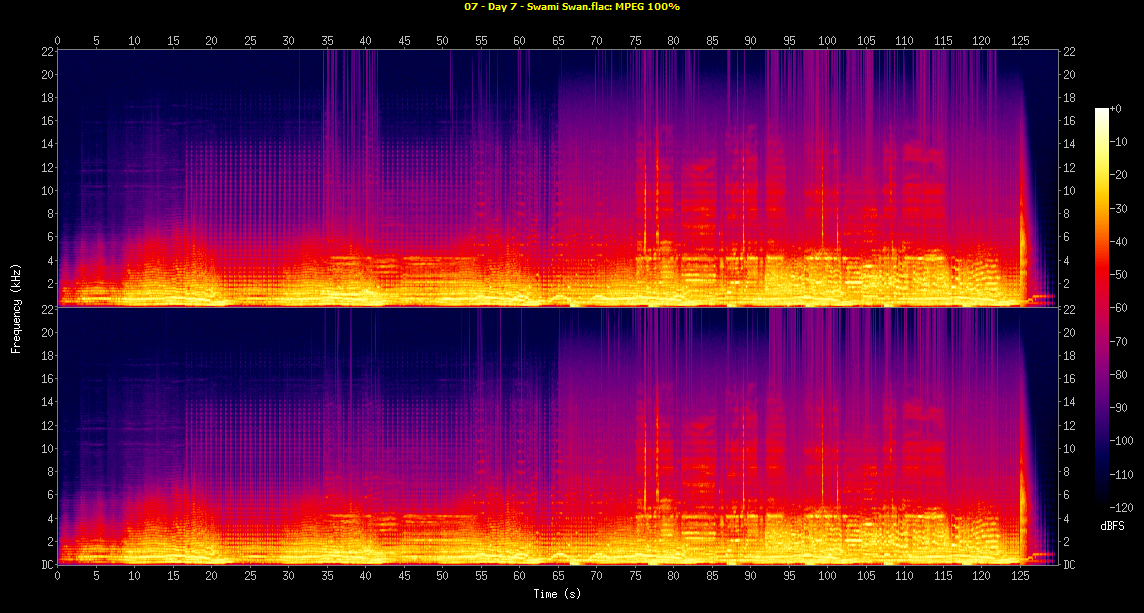The width and height of the screenshot is (1144, 613).
Task: Click the "-70" value on the color scale
Action: [x=1118, y=341]
